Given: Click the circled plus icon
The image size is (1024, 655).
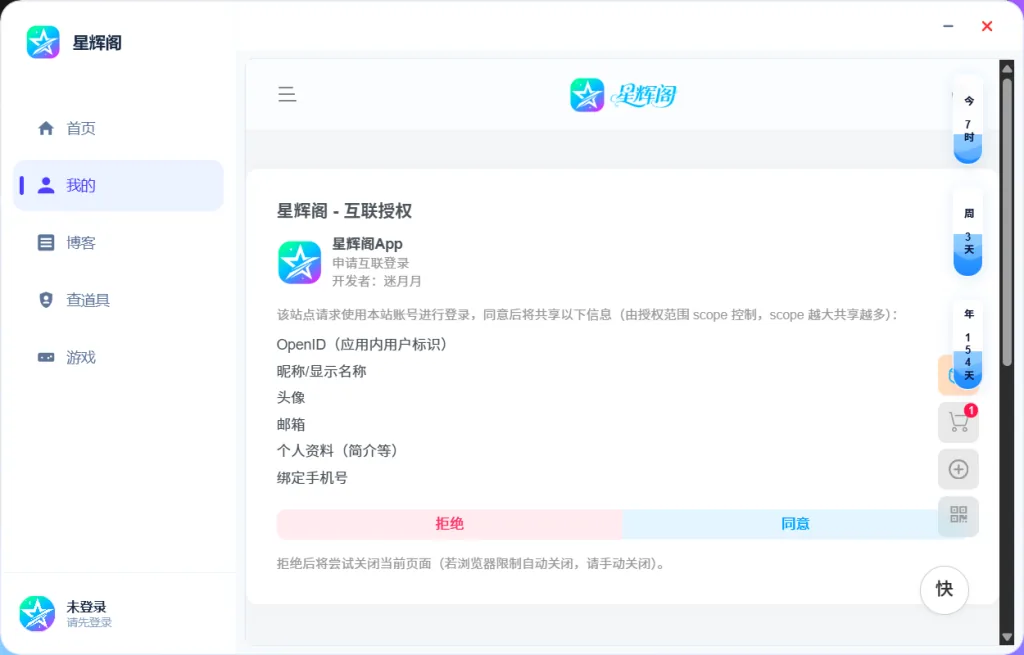Looking at the screenshot, I should [x=958, y=469].
